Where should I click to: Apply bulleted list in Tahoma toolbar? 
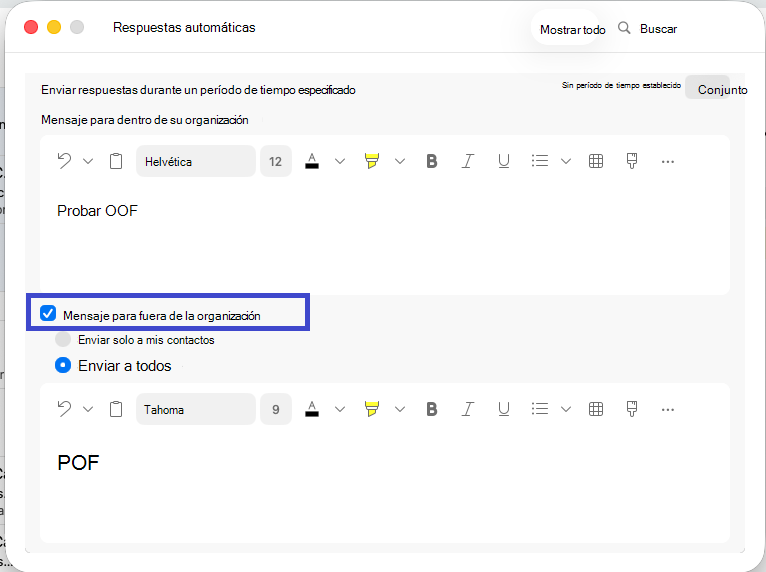(x=540, y=409)
